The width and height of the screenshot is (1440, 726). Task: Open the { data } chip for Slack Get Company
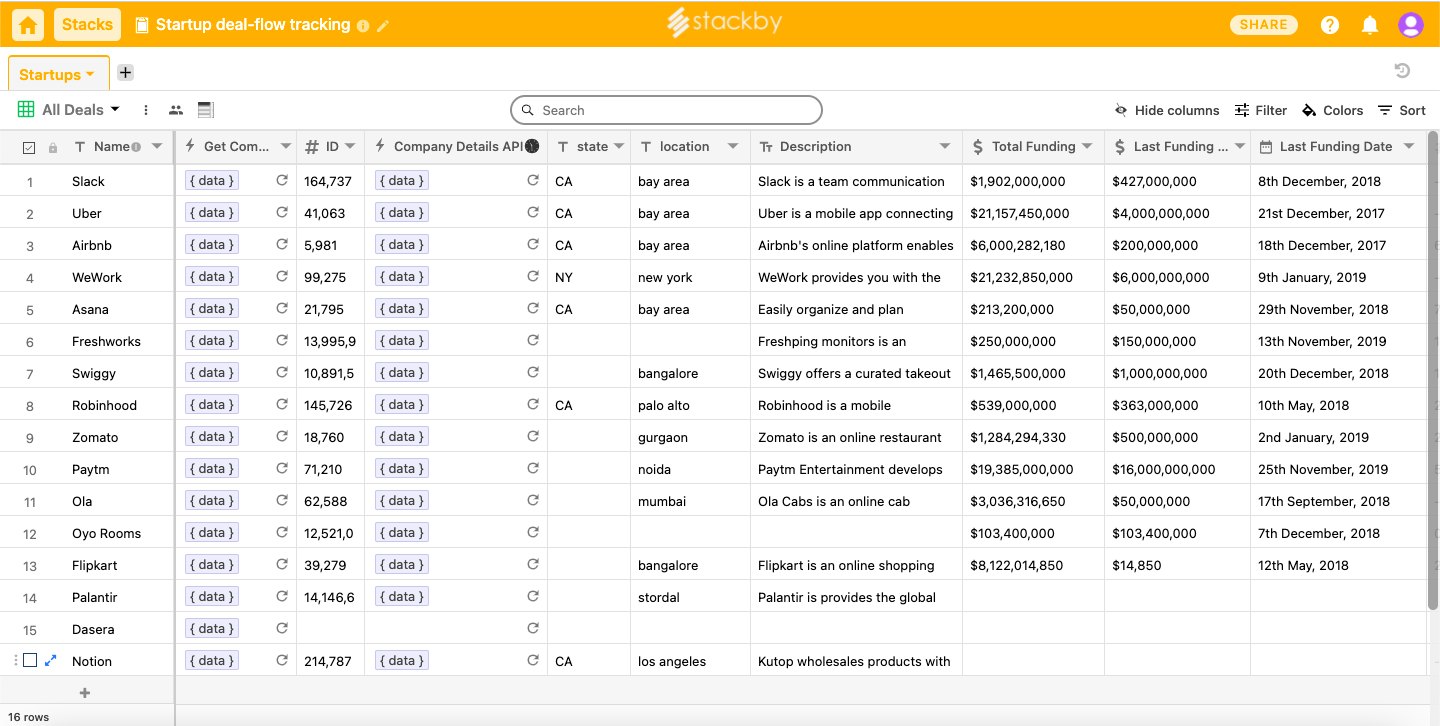[211, 181]
